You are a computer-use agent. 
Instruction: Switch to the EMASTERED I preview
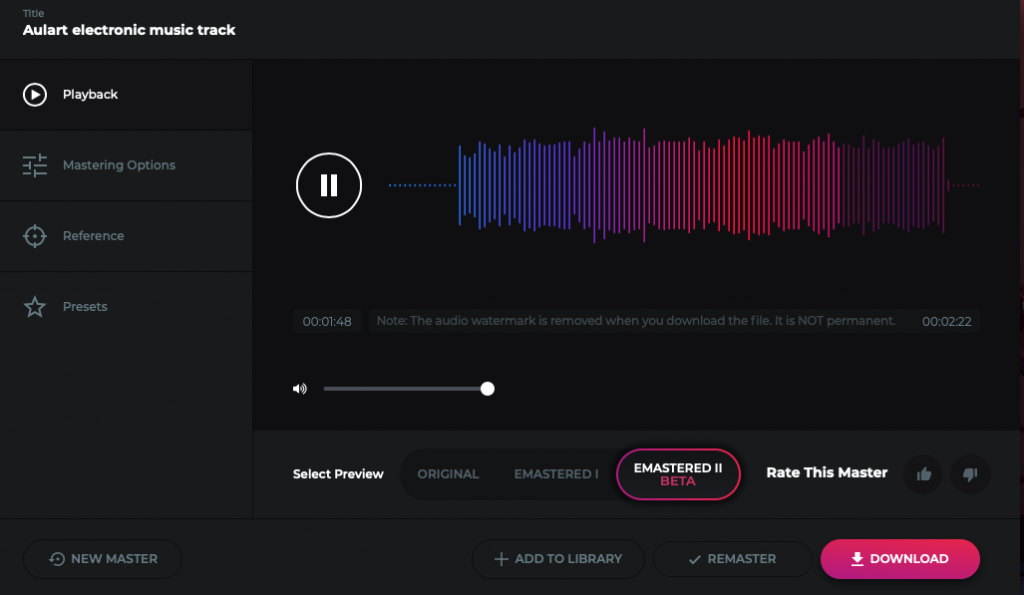point(556,474)
